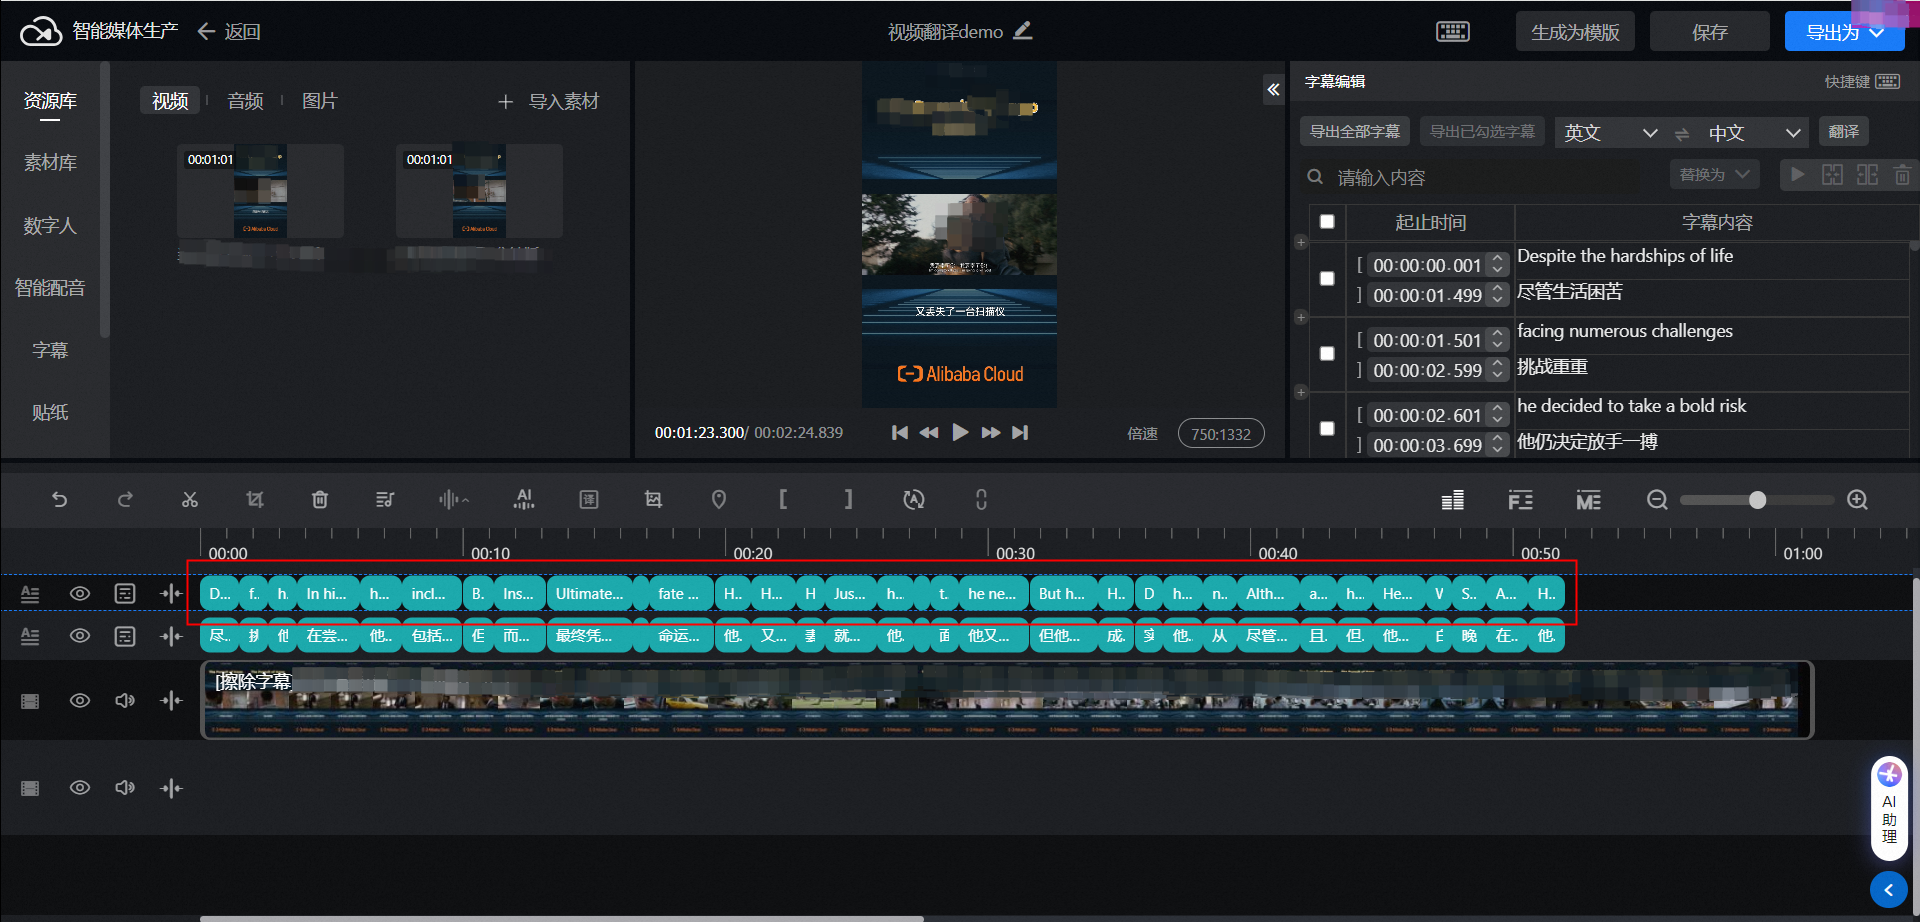Mute the empty bottom track speaker

click(125, 788)
